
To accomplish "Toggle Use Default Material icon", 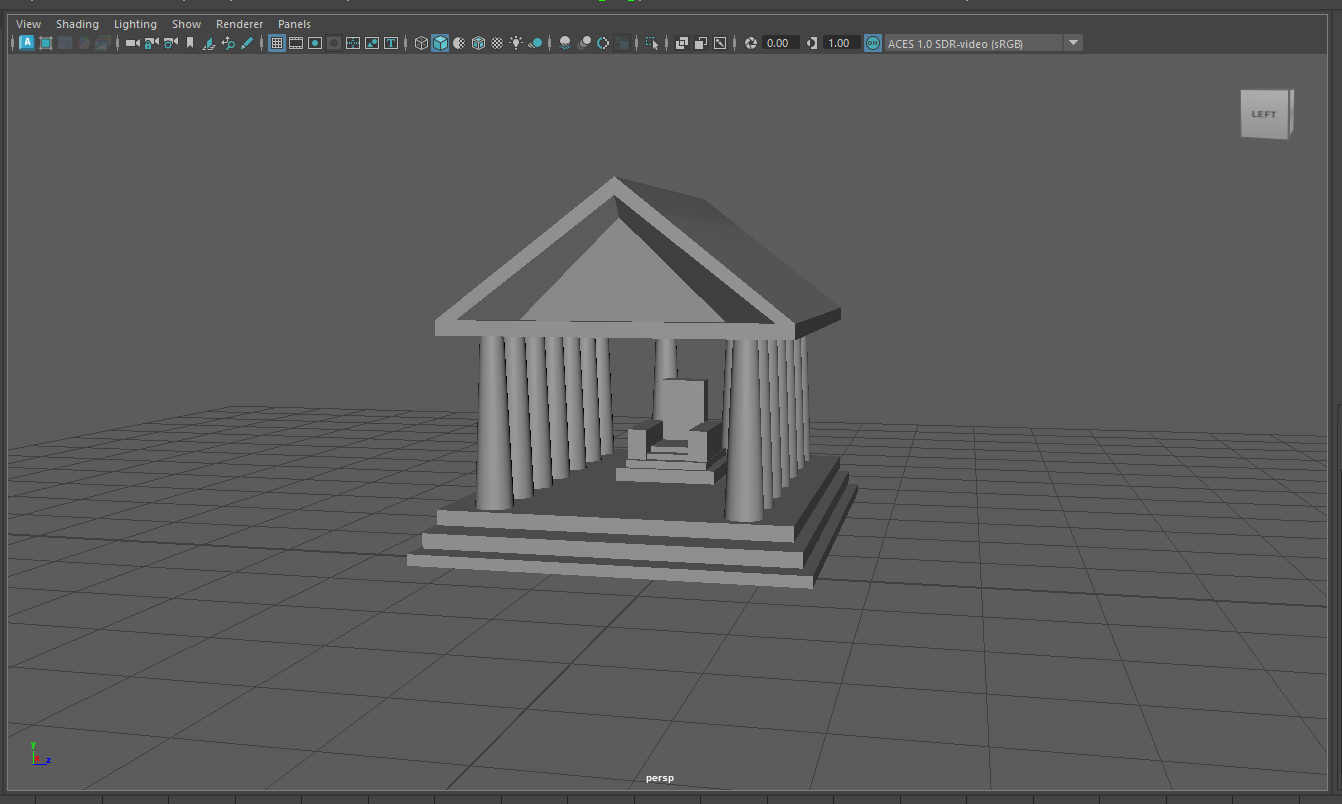I will (x=459, y=43).
